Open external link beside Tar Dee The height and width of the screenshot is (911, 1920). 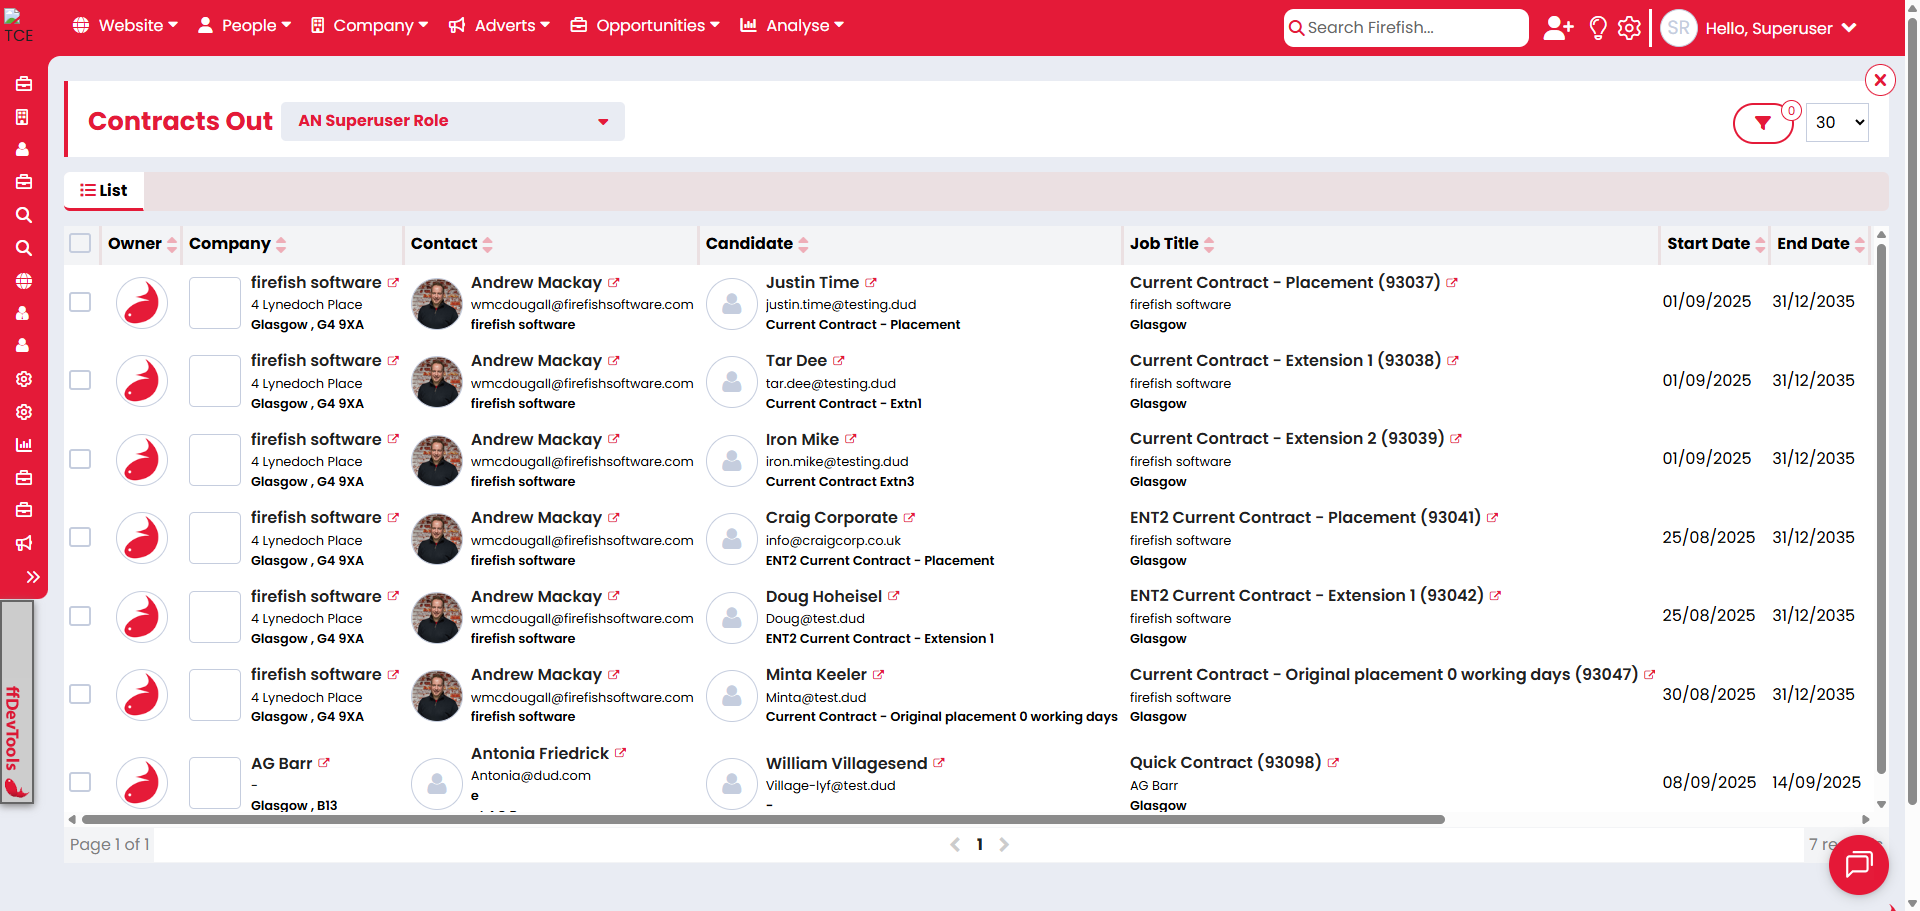pos(839,361)
